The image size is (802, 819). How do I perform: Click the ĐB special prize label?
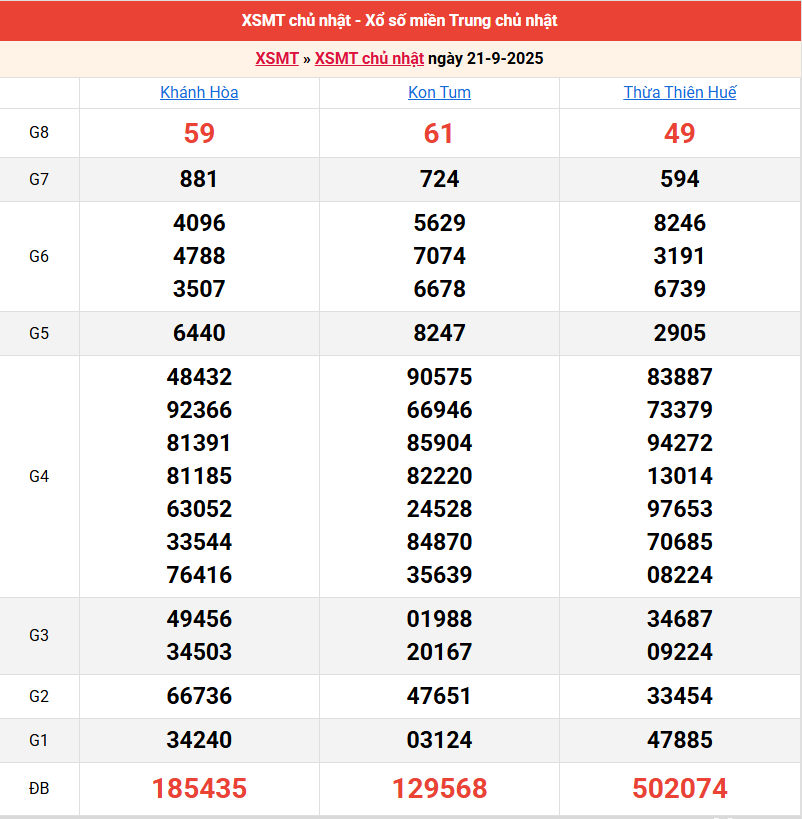[x=39, y=789]
